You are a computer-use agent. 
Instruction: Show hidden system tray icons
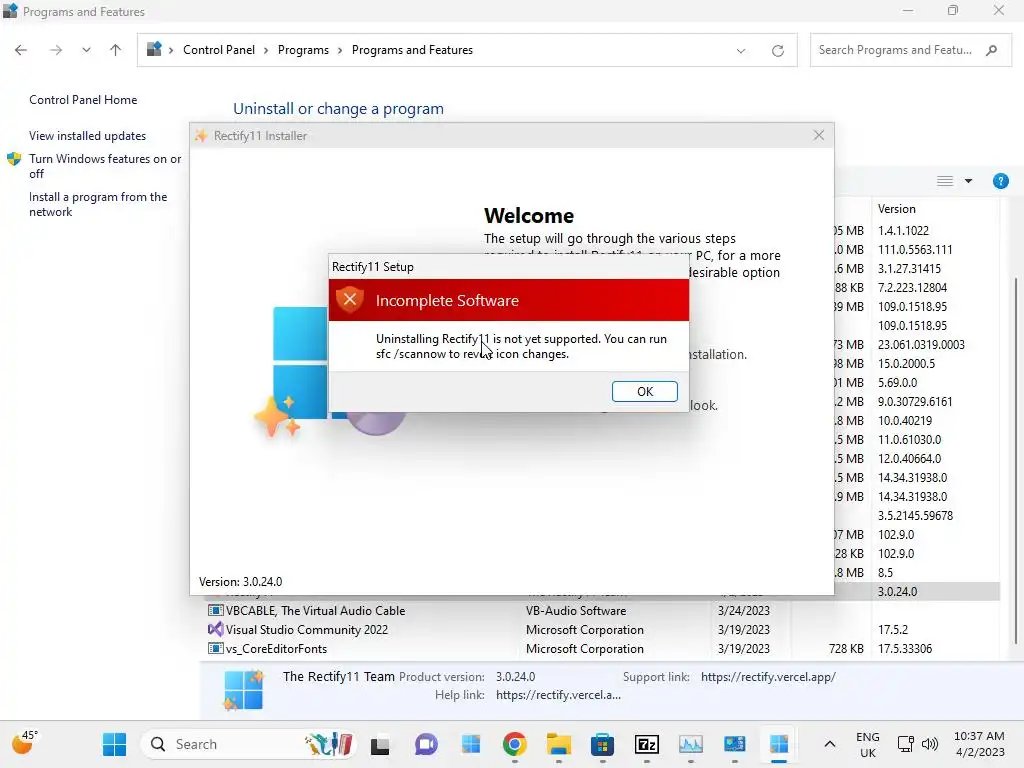tap(829, 744)
